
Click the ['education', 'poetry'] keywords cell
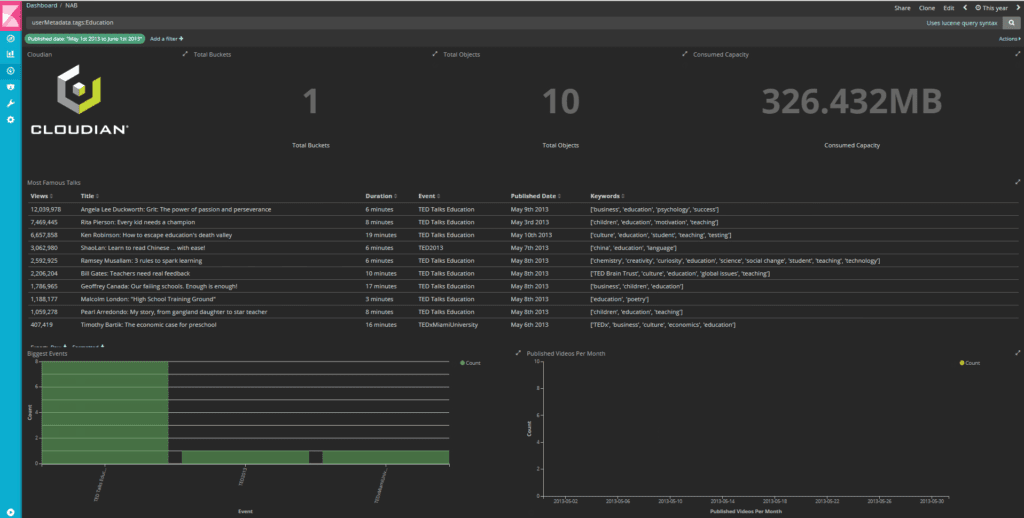[619, 299]
